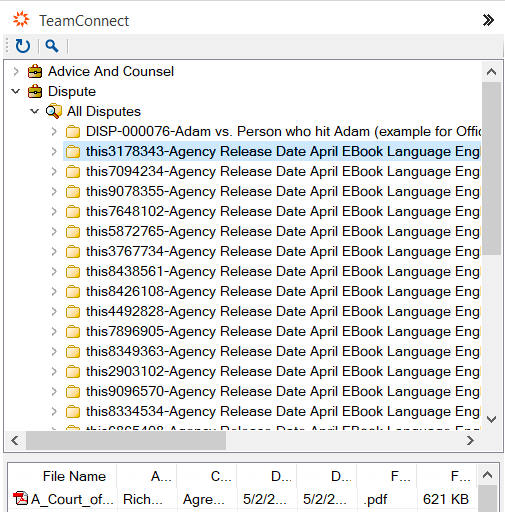The image size is (505, 512).
Task: Refresh the TeamConnect tree
Action: tap(23, 46)
